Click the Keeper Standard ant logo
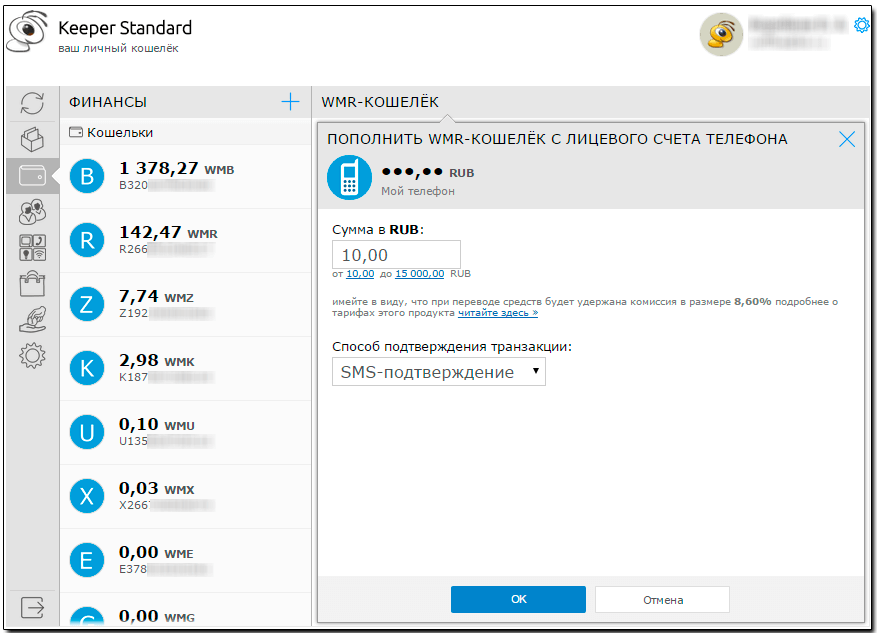Screen dimensions: 877x633 tap(27, 32)
